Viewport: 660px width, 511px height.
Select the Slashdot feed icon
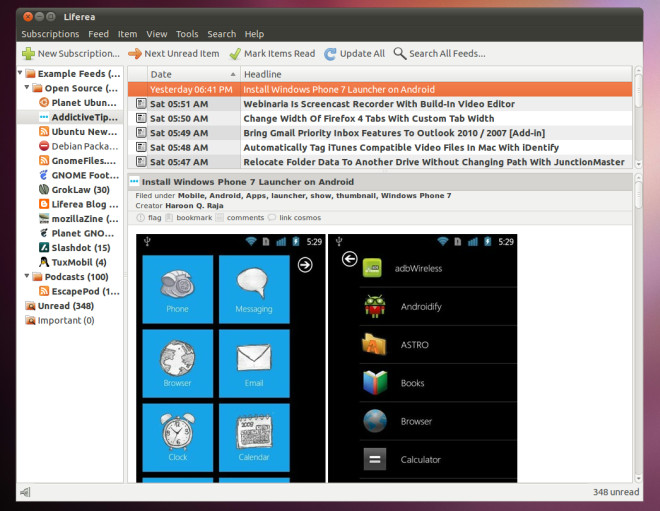pos(44,248)
